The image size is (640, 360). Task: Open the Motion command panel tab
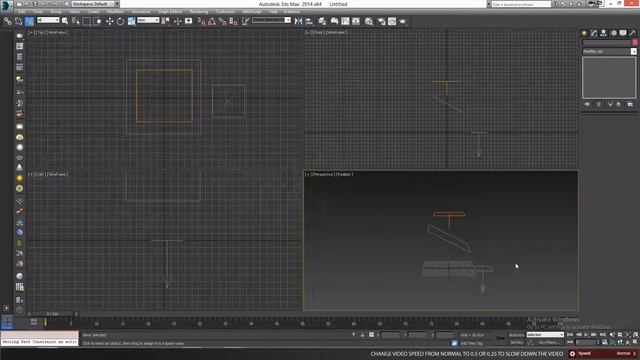[x=613, y=33]
